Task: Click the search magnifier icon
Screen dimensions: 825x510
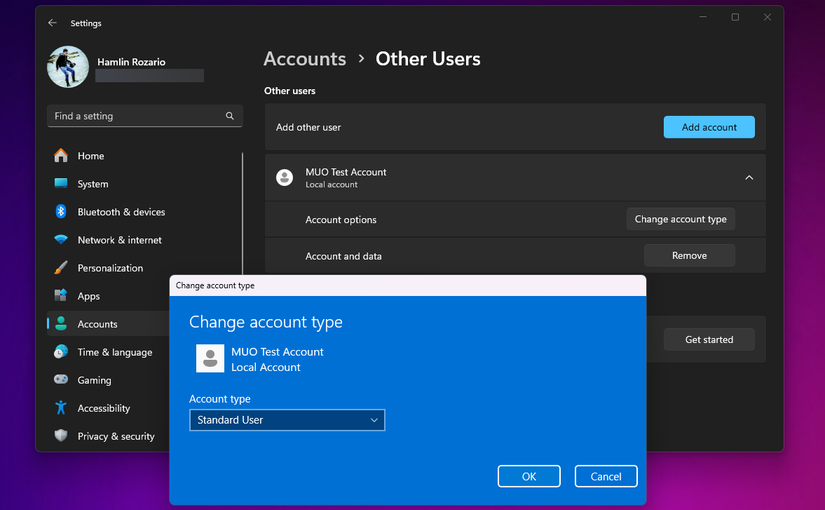Action: click(x=229, y=116)
